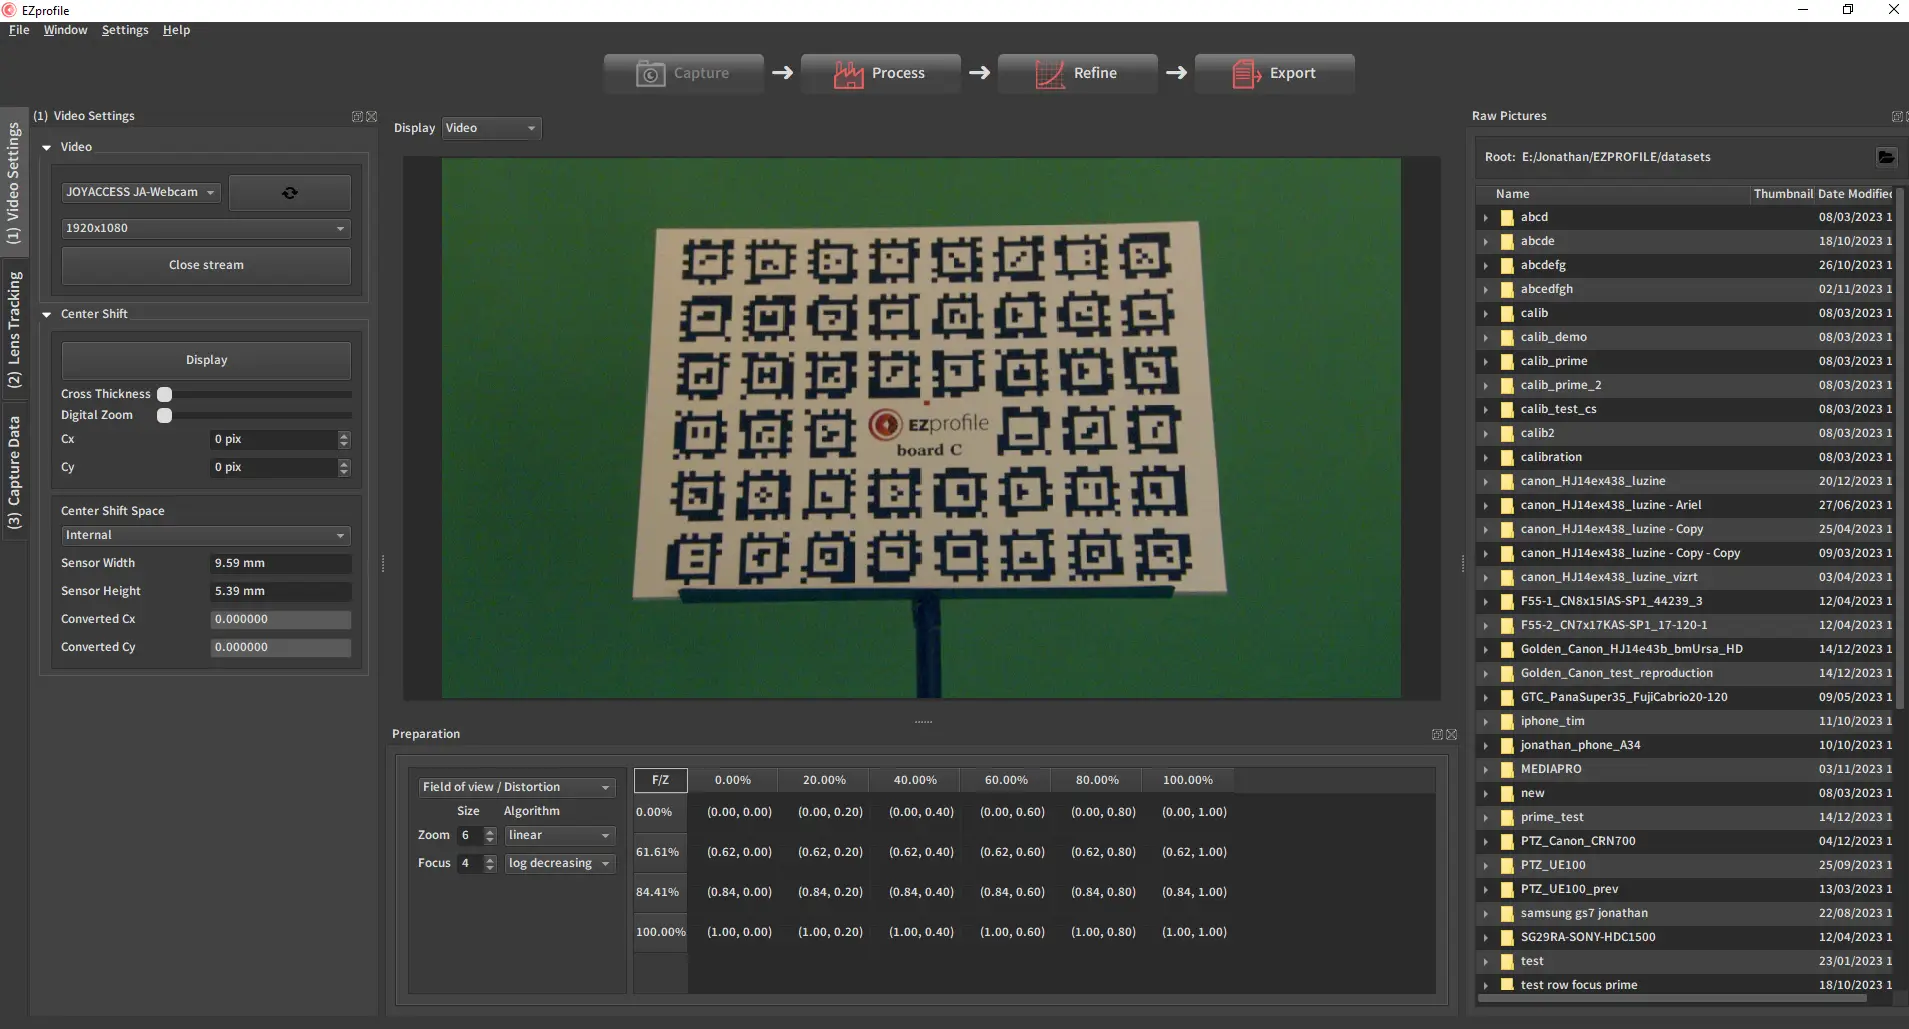The height and width of the screenshot is (1029, 1909).
Task: Open the root folder browse icon
Action: tap(1885, 157)
